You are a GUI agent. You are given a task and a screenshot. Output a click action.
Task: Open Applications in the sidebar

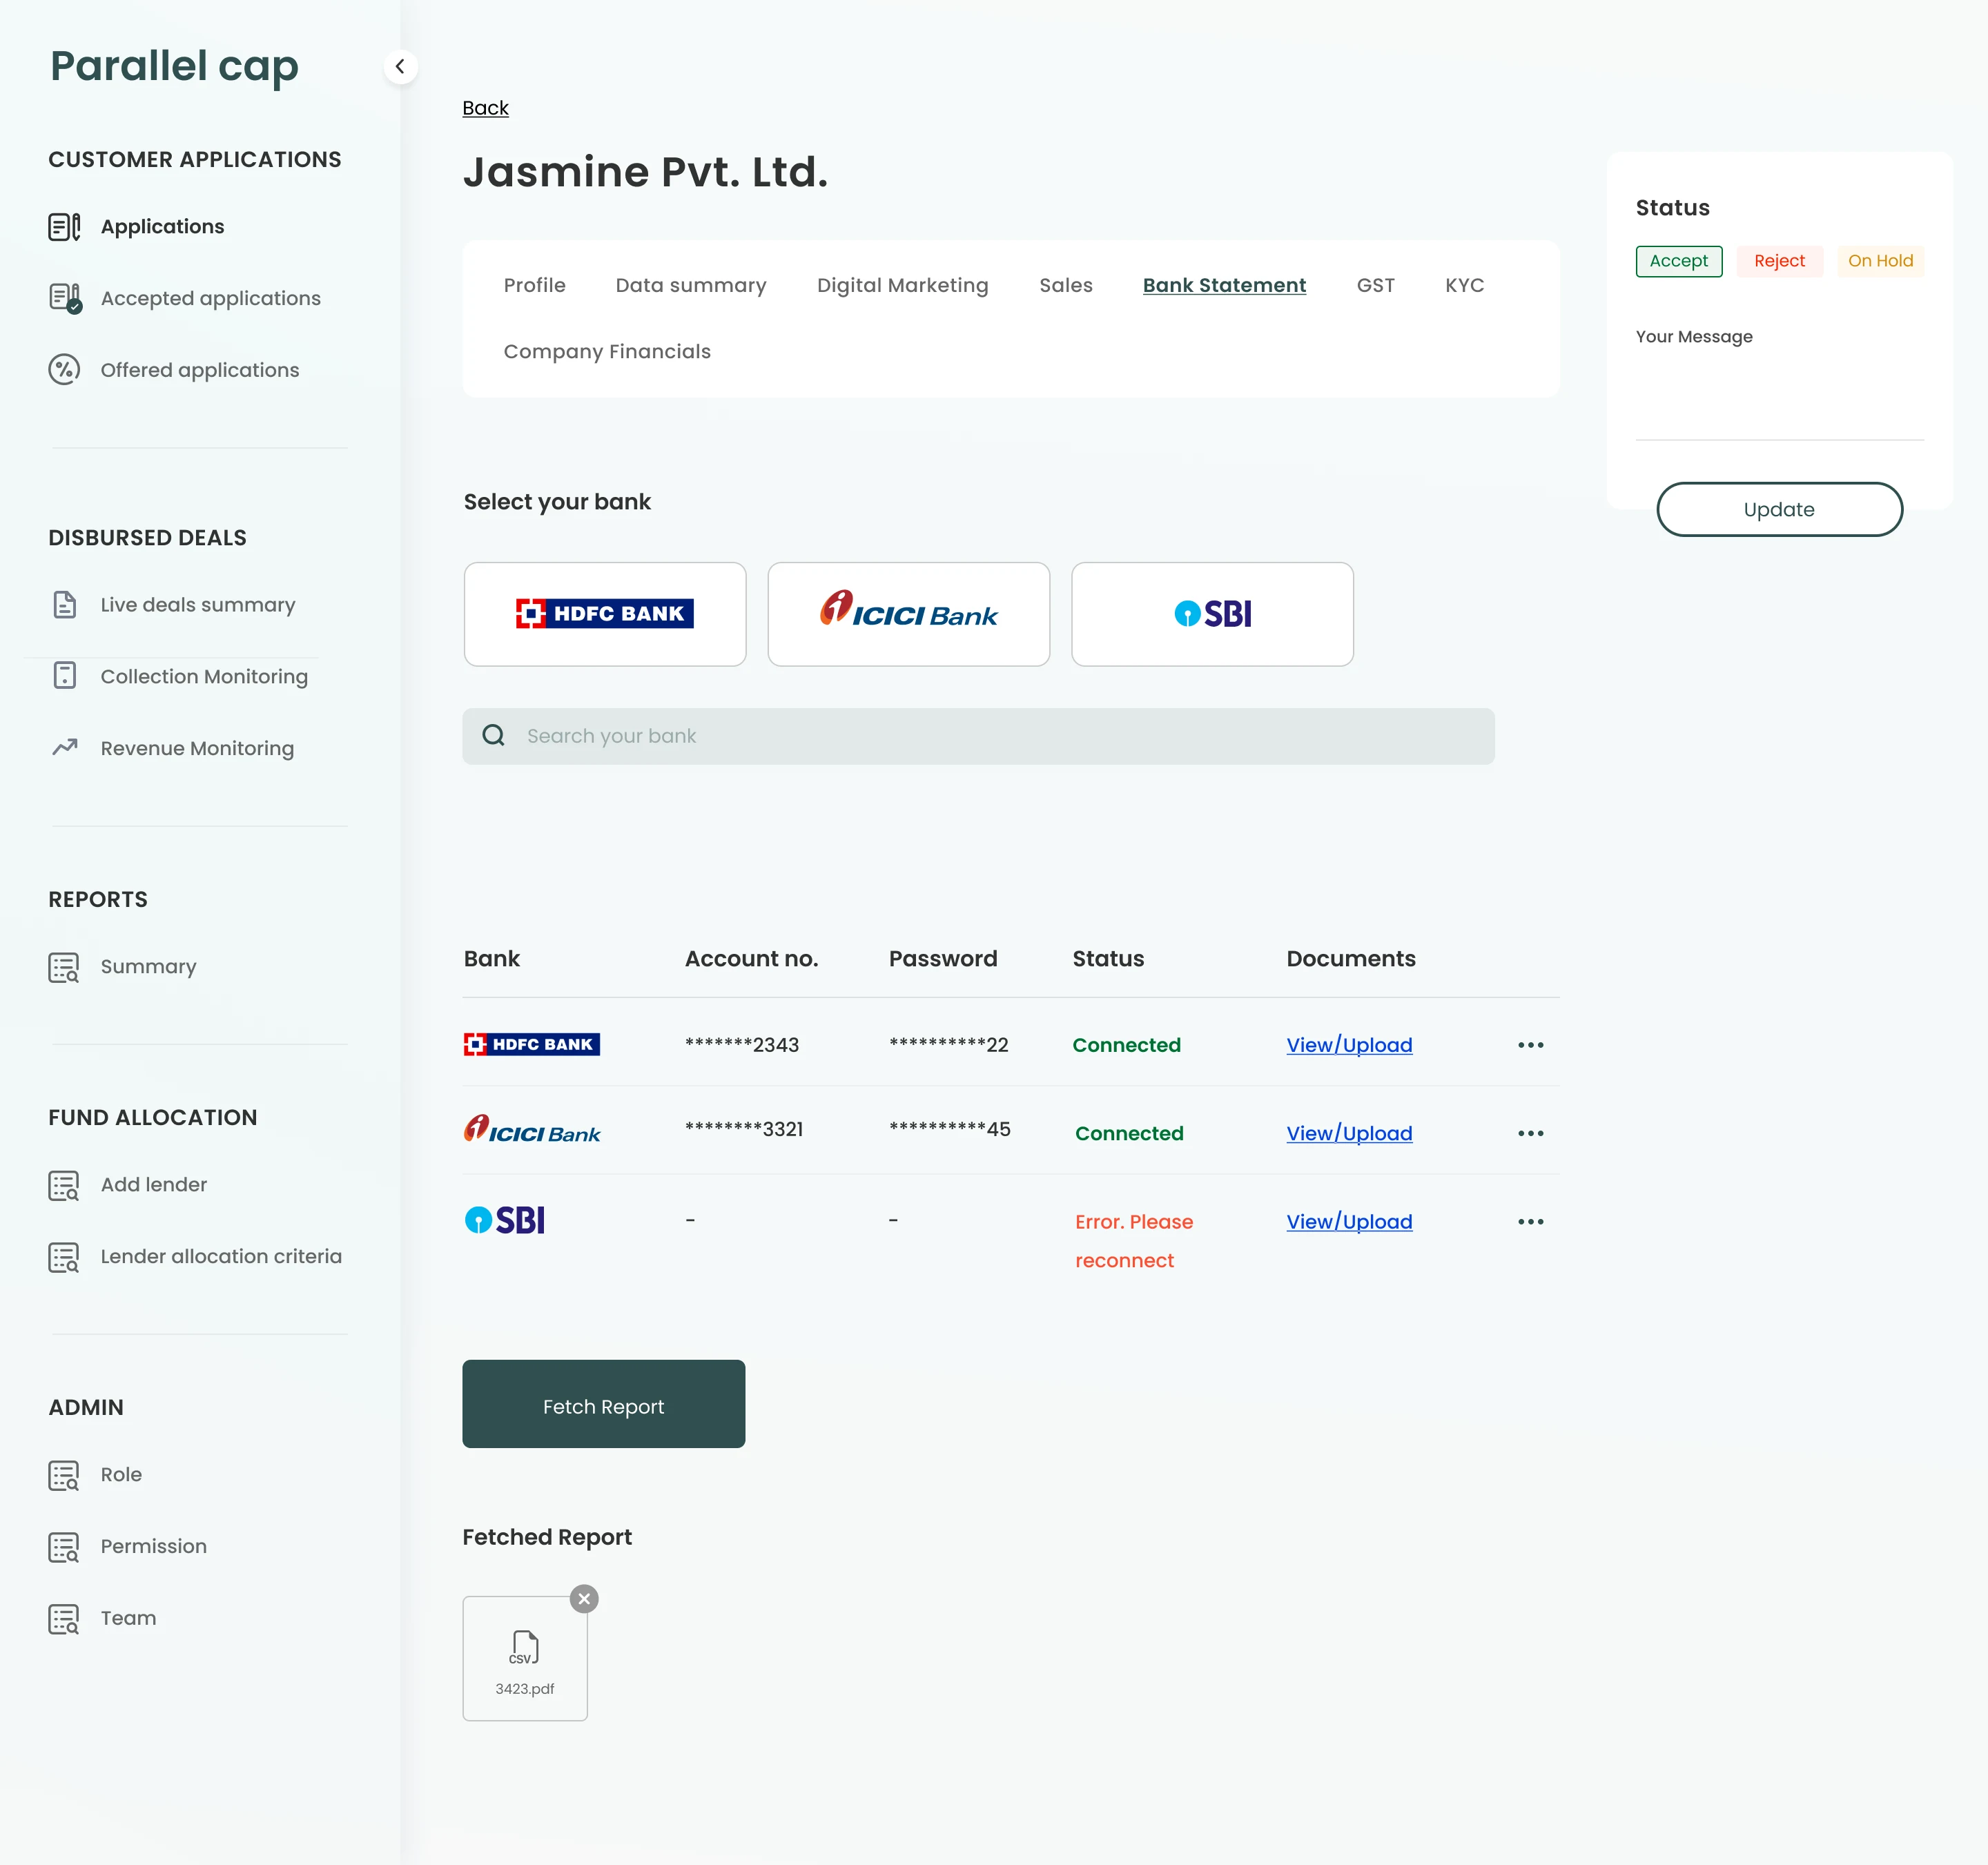tap(162, 227)
